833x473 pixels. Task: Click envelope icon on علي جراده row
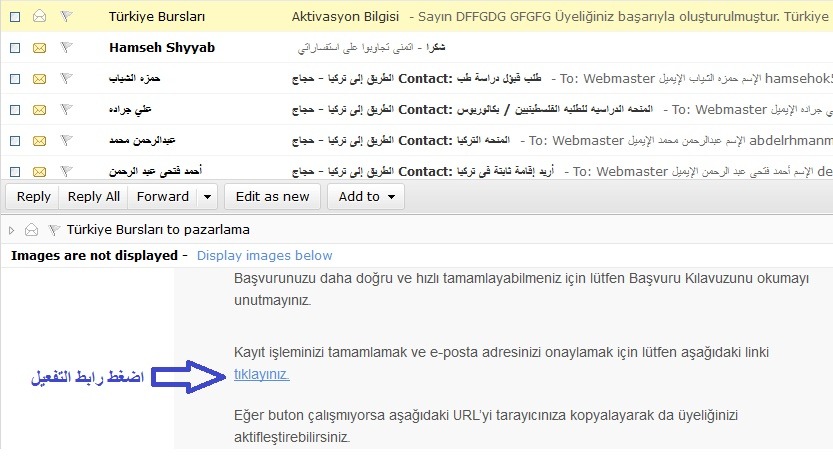pyautogui.click(x=39, y=110)
